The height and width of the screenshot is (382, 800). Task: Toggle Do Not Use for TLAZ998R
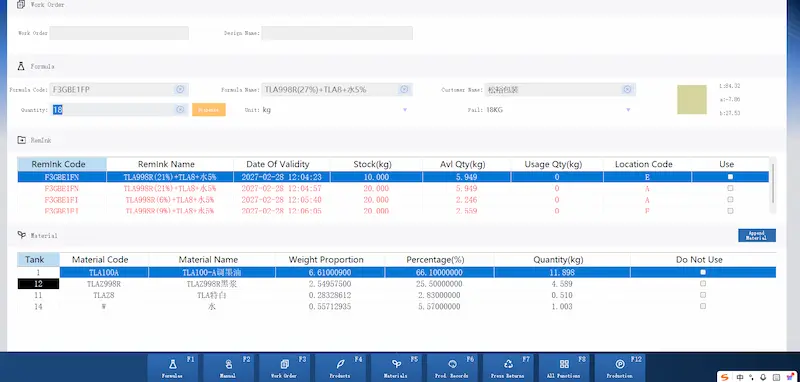click(x=703, y=284)
